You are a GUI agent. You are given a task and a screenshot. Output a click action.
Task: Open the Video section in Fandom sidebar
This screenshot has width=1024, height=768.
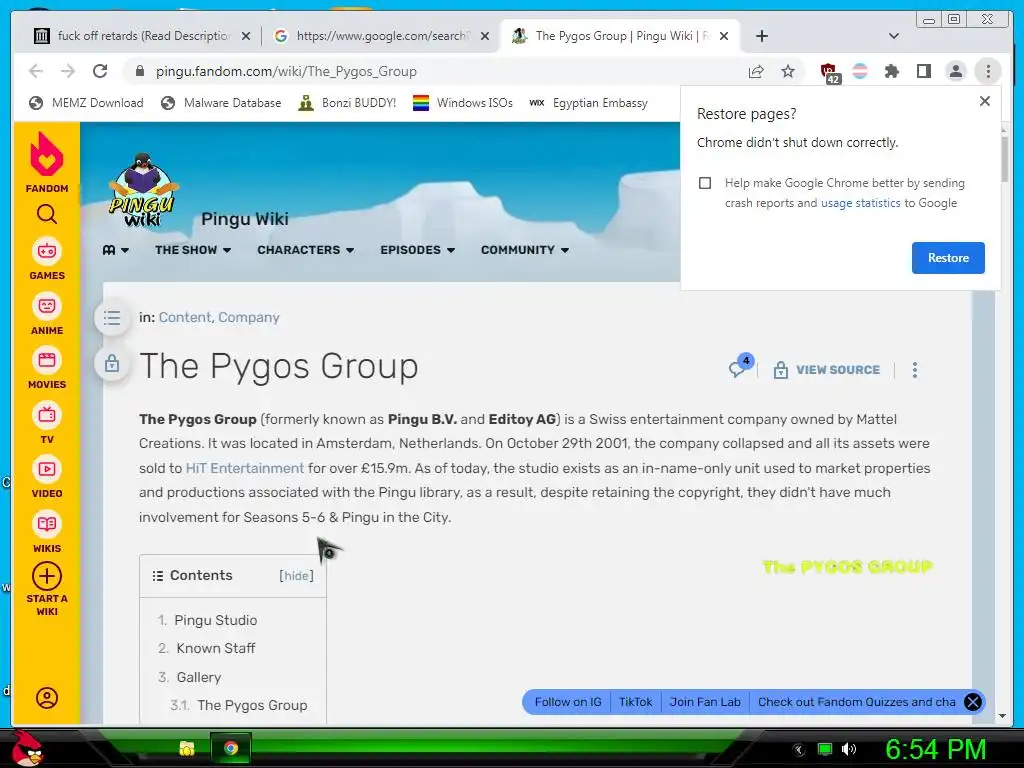47,477
